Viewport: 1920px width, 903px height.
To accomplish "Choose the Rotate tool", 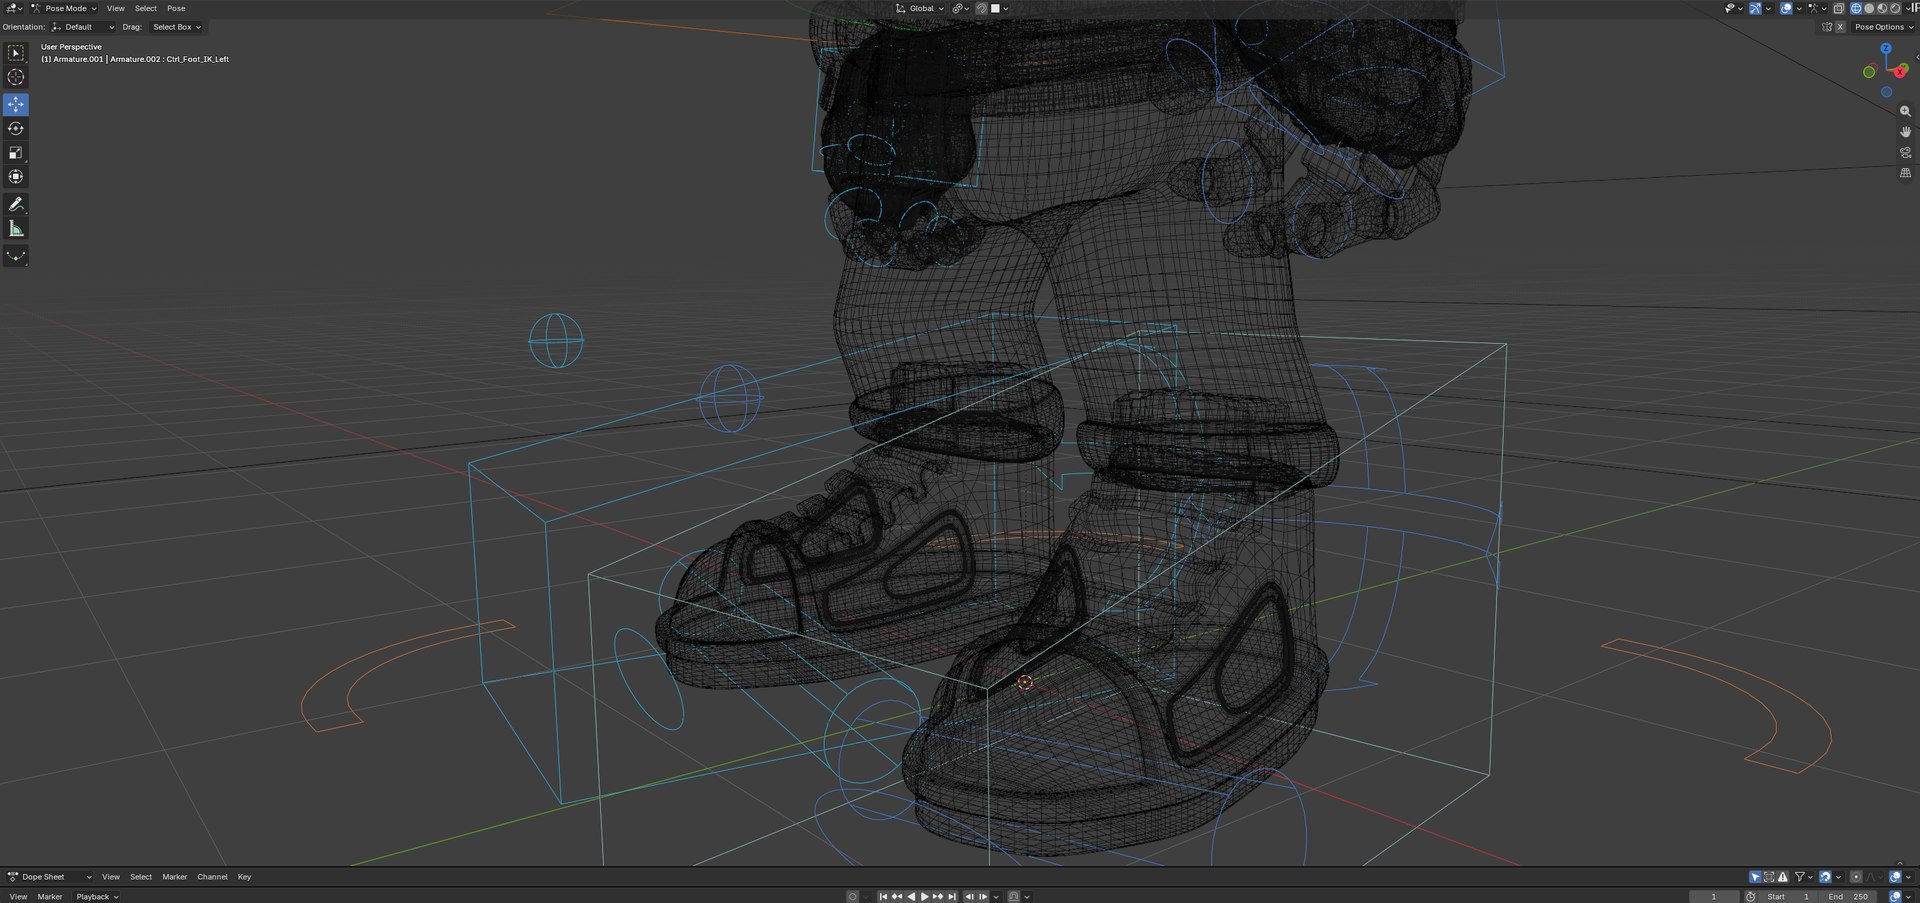I will pyautogui.click(x=16, y=128).
